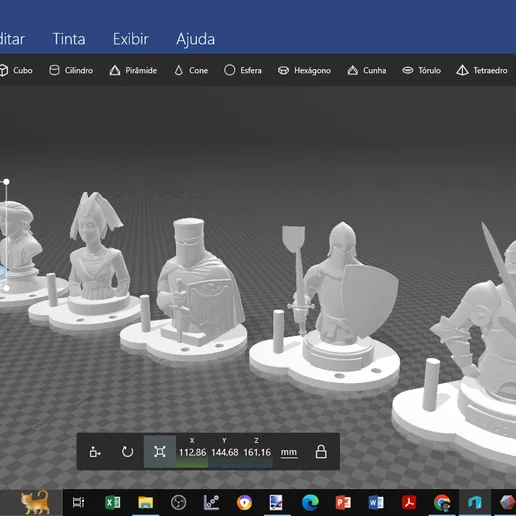
Task: Choose the Cunha wedge shape
Action: pyautogui.click(x=367, y=70)
